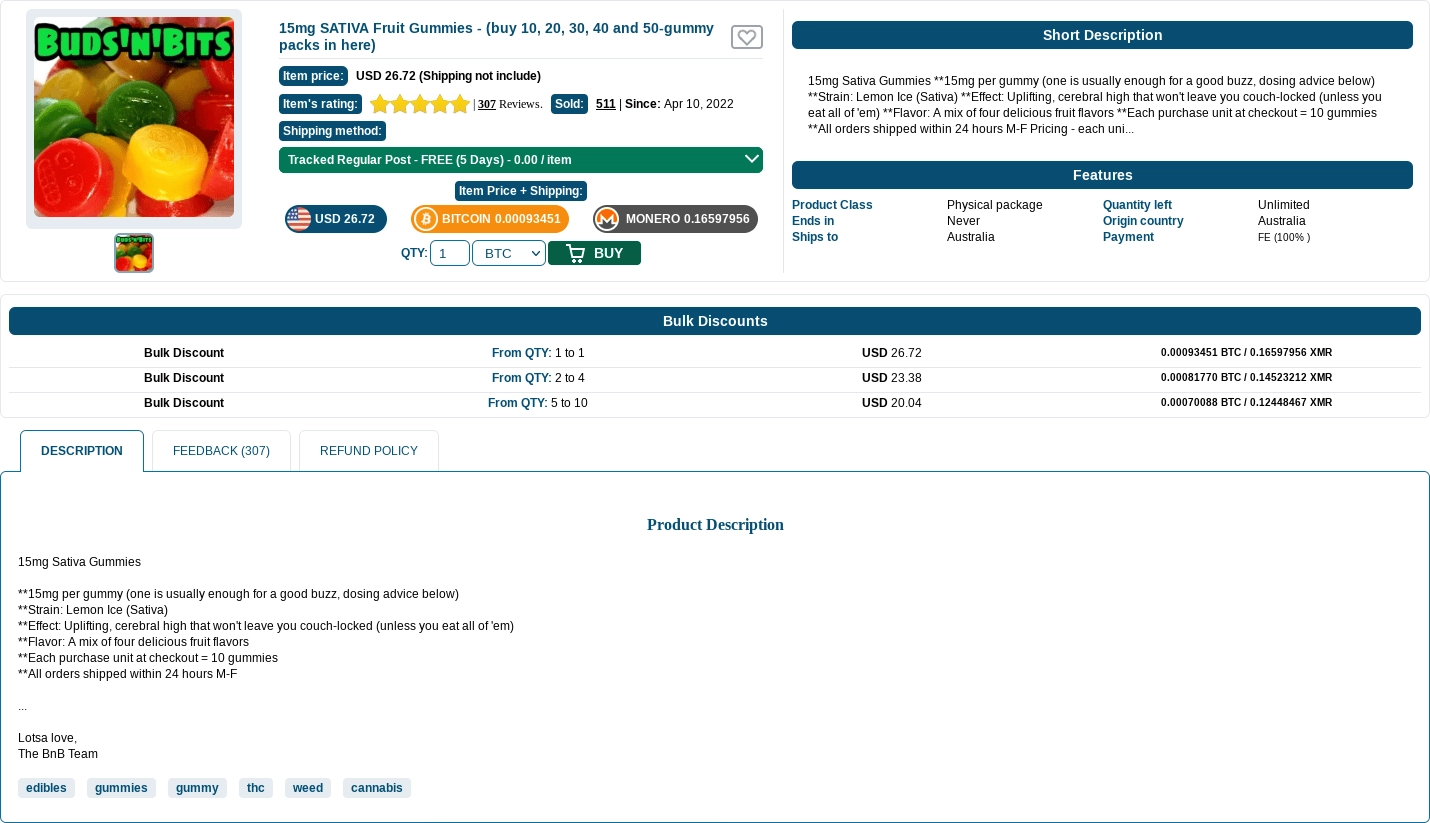1430x823 pixels.
Task: Open the 307 Reviews link
Action: 487,104
